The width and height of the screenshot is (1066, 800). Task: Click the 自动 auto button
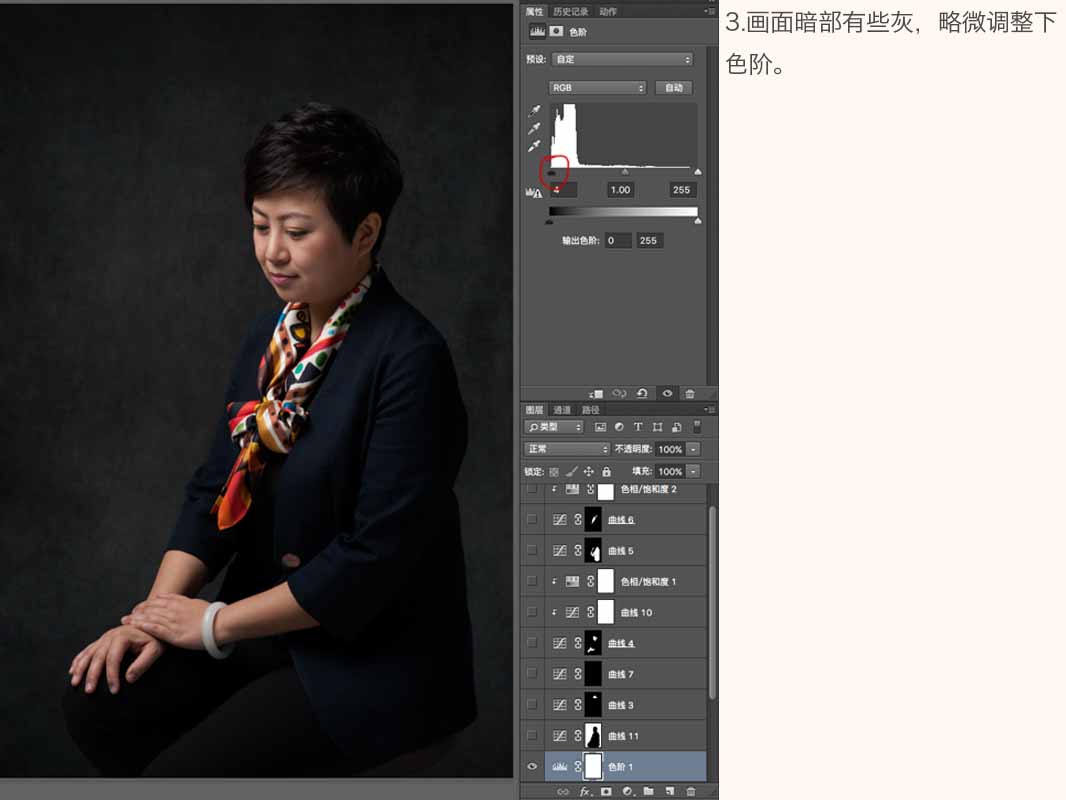coord(674,88)
